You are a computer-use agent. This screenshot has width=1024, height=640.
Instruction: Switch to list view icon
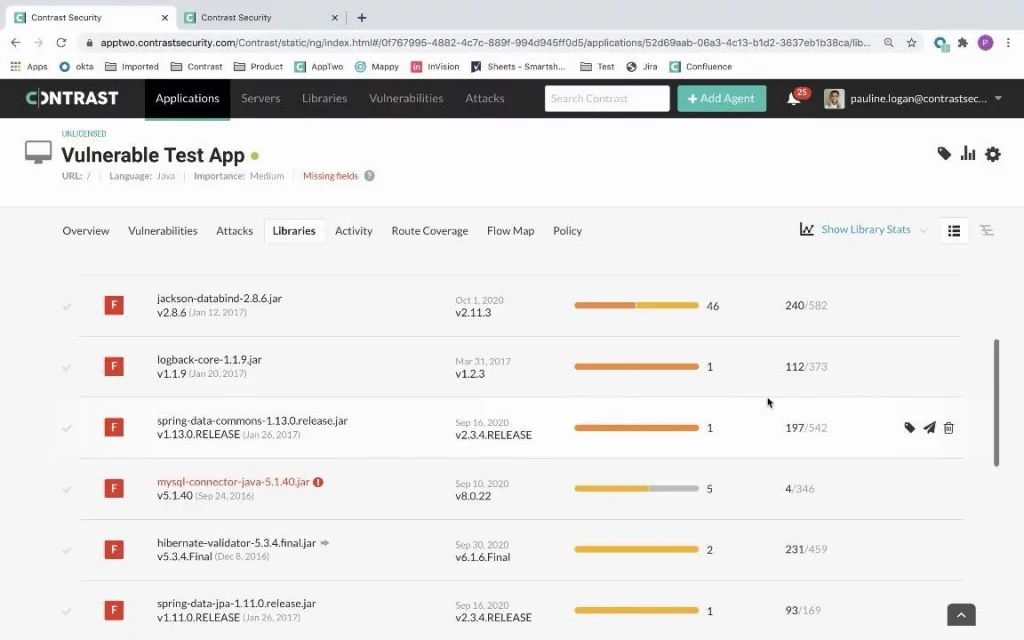[x=953, y=231]
